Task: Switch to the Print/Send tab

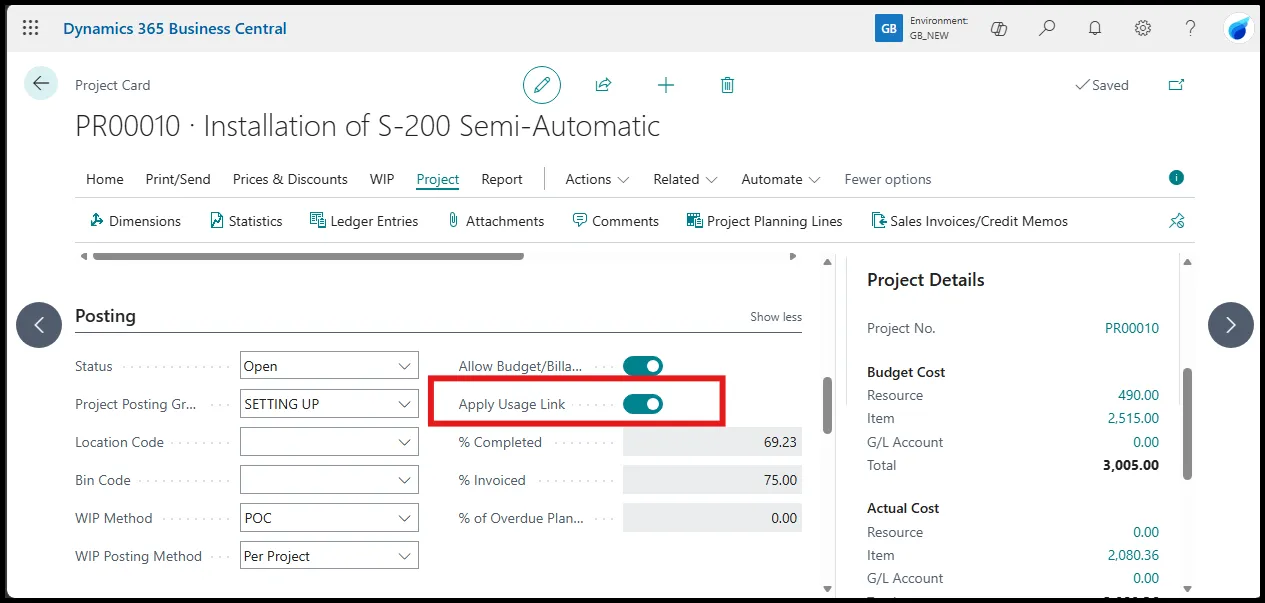Action: (x=178, y=179)
